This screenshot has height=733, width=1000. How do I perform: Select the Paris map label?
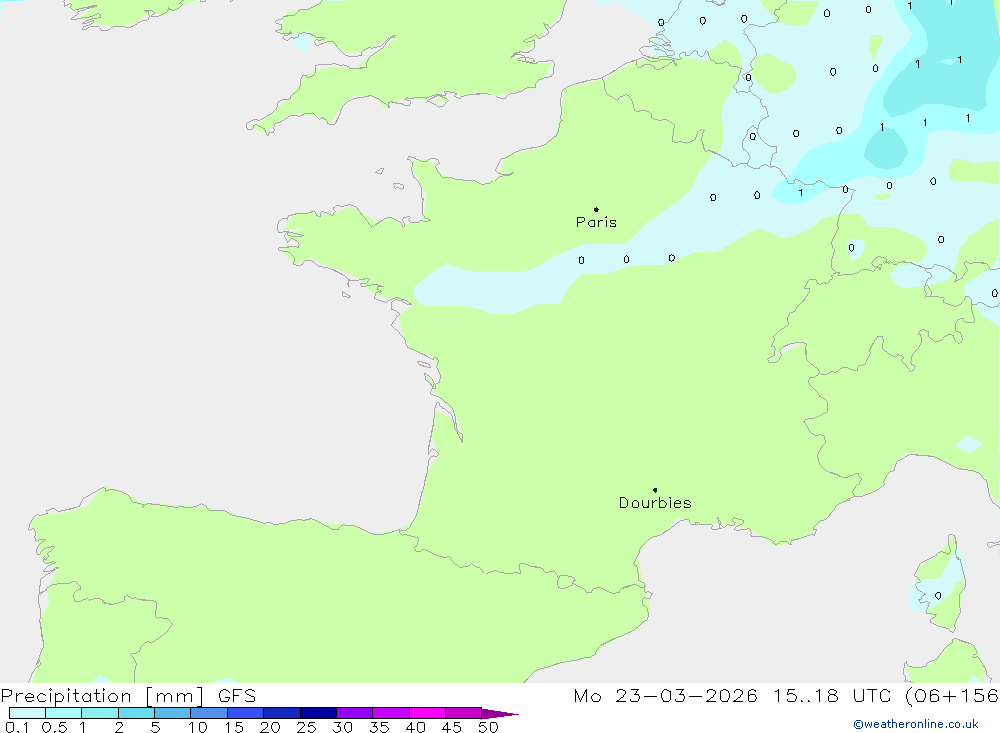596,223
